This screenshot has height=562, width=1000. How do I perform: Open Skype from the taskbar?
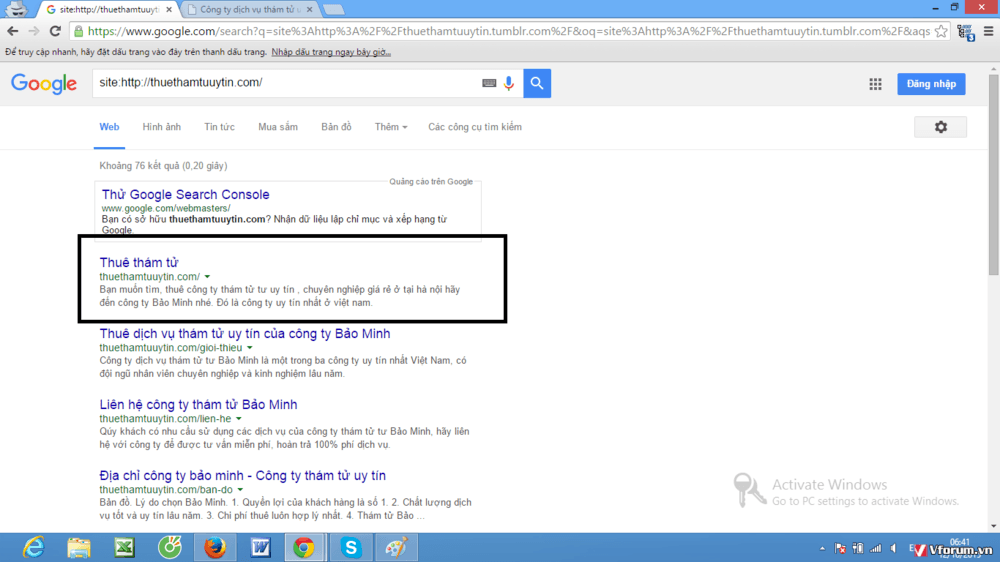coord(351,547)
